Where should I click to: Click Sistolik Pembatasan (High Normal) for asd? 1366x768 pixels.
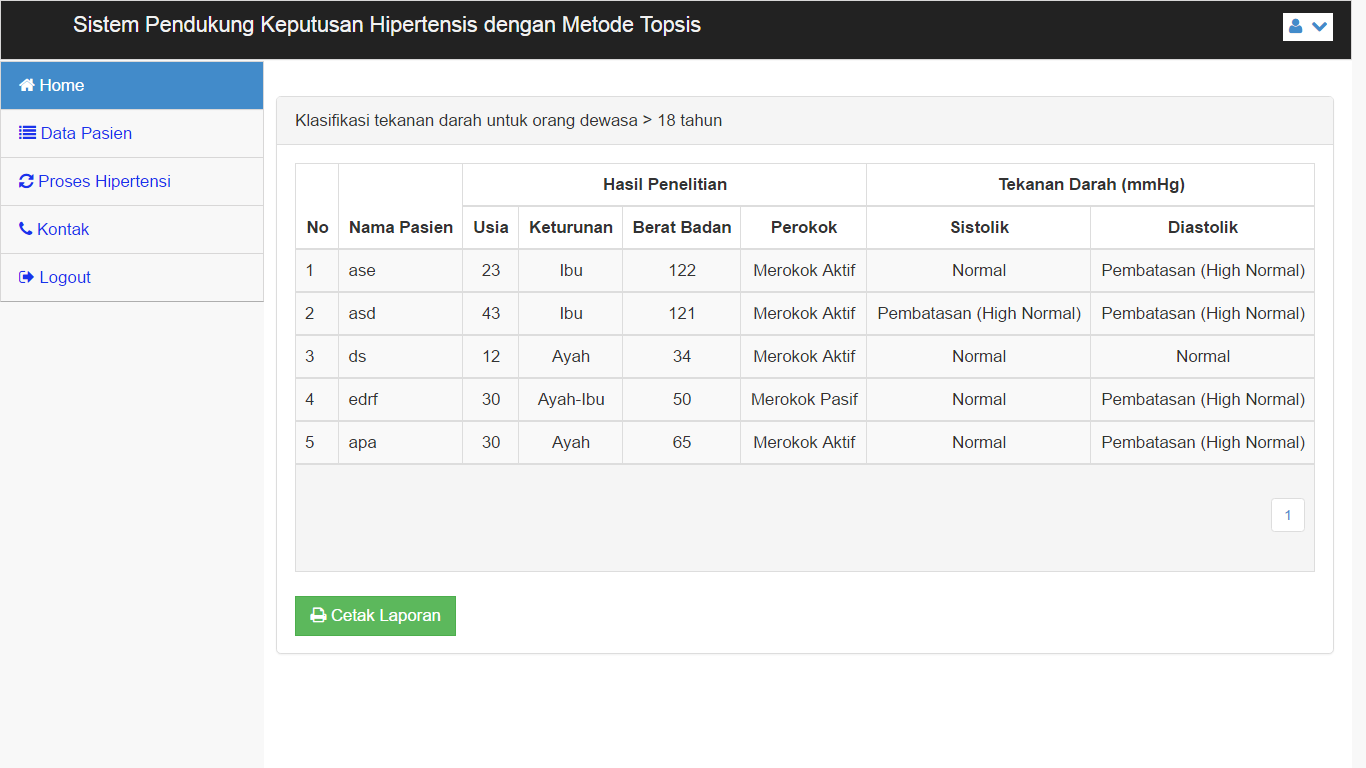point(979,313)
